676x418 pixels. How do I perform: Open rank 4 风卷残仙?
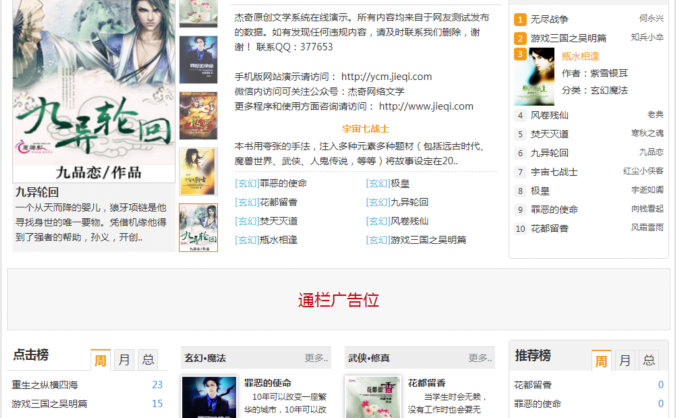point(549,115)
